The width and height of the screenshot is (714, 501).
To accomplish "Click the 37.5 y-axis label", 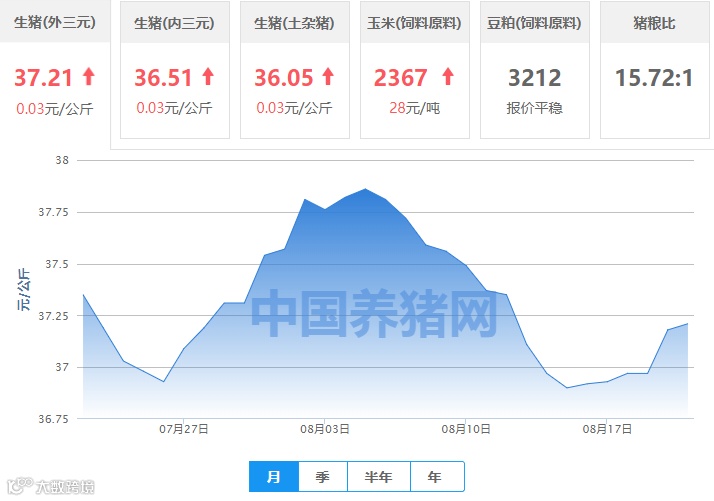I will pos(56,264).
